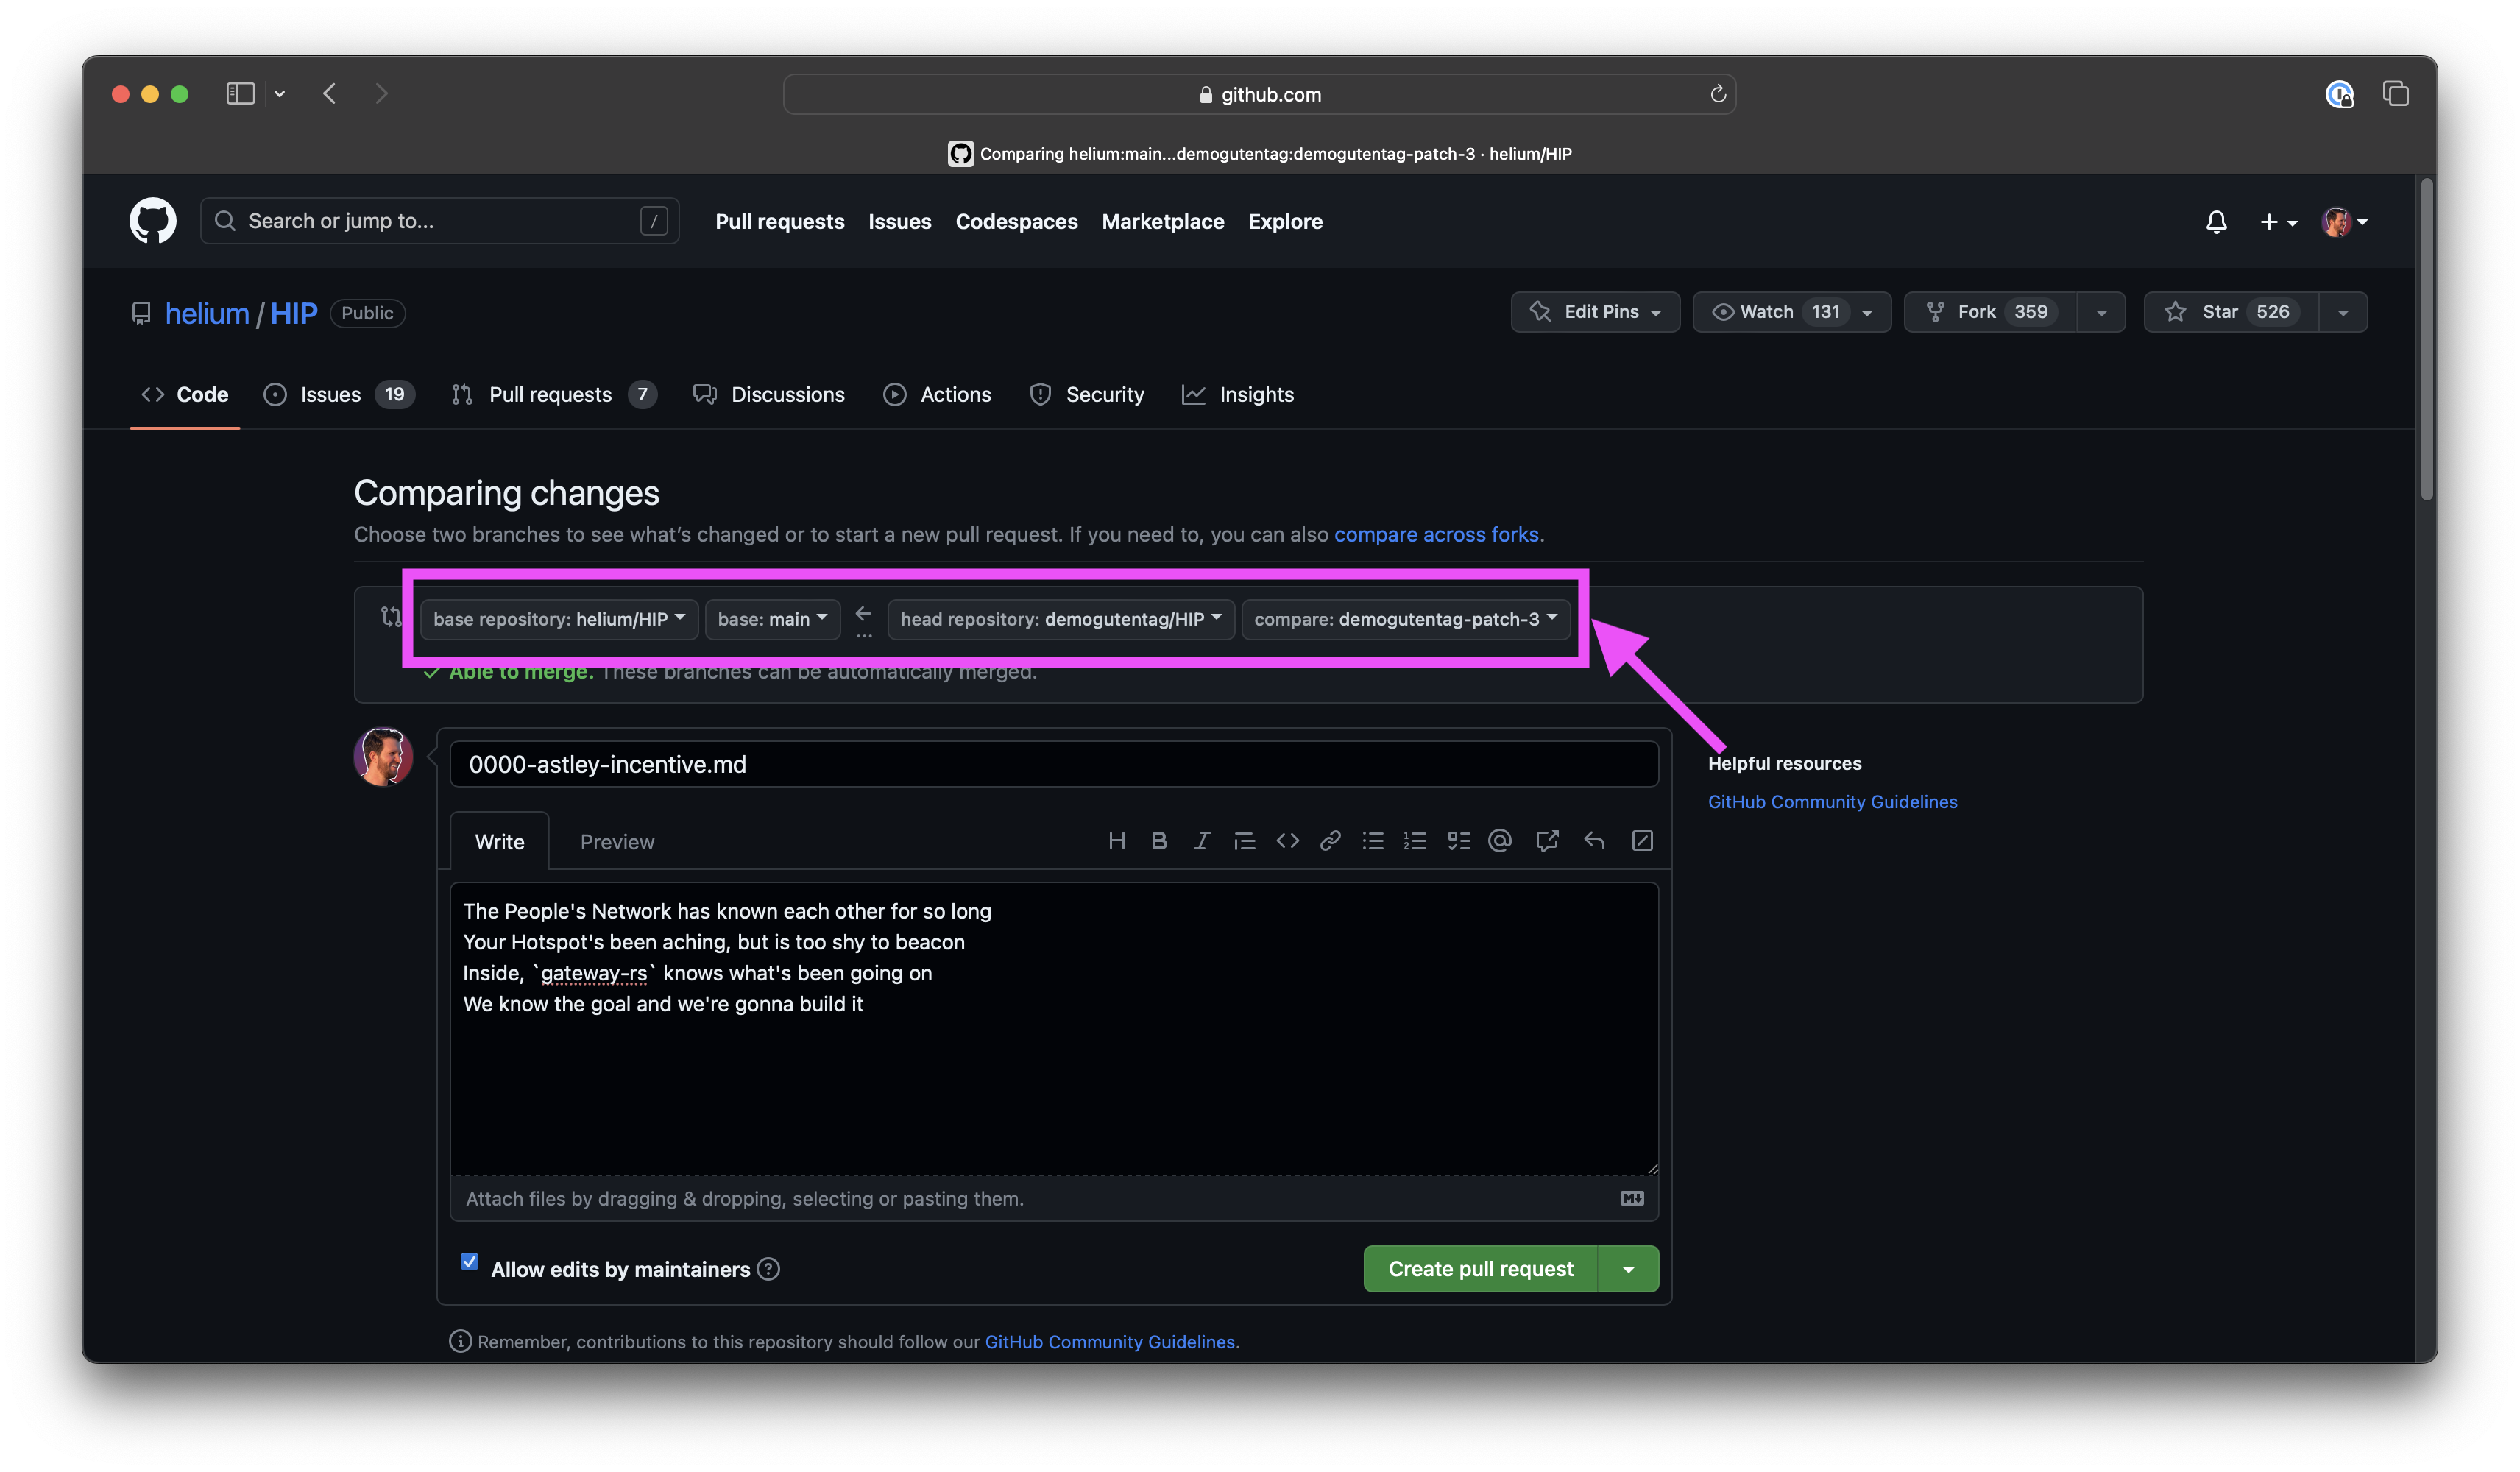The image size is (2520, 1472).
Task: Insert a link with the link icon
Action: point(1330,841)
